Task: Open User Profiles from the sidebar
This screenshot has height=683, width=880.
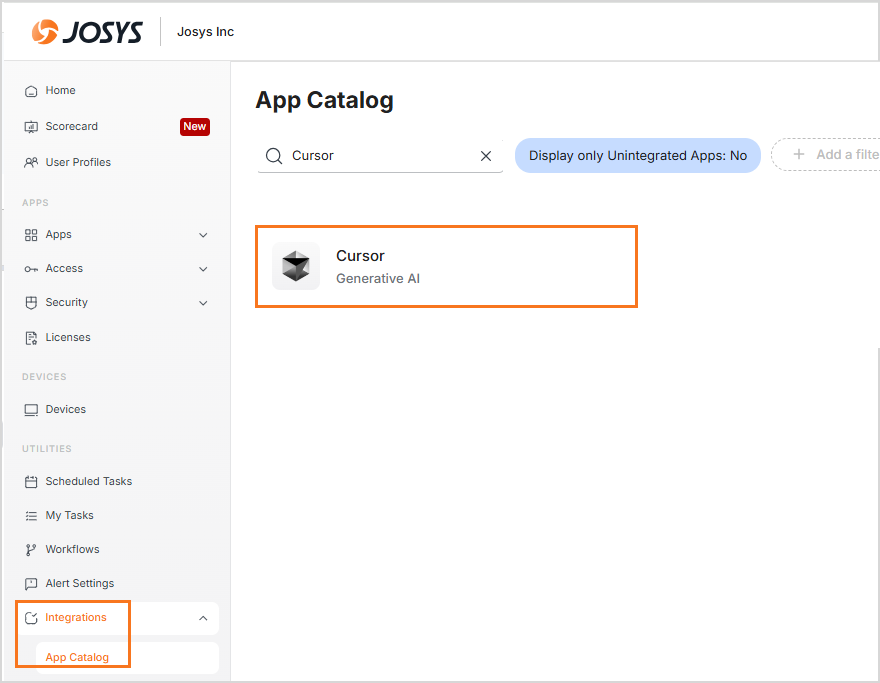Action: click(77, 162)
